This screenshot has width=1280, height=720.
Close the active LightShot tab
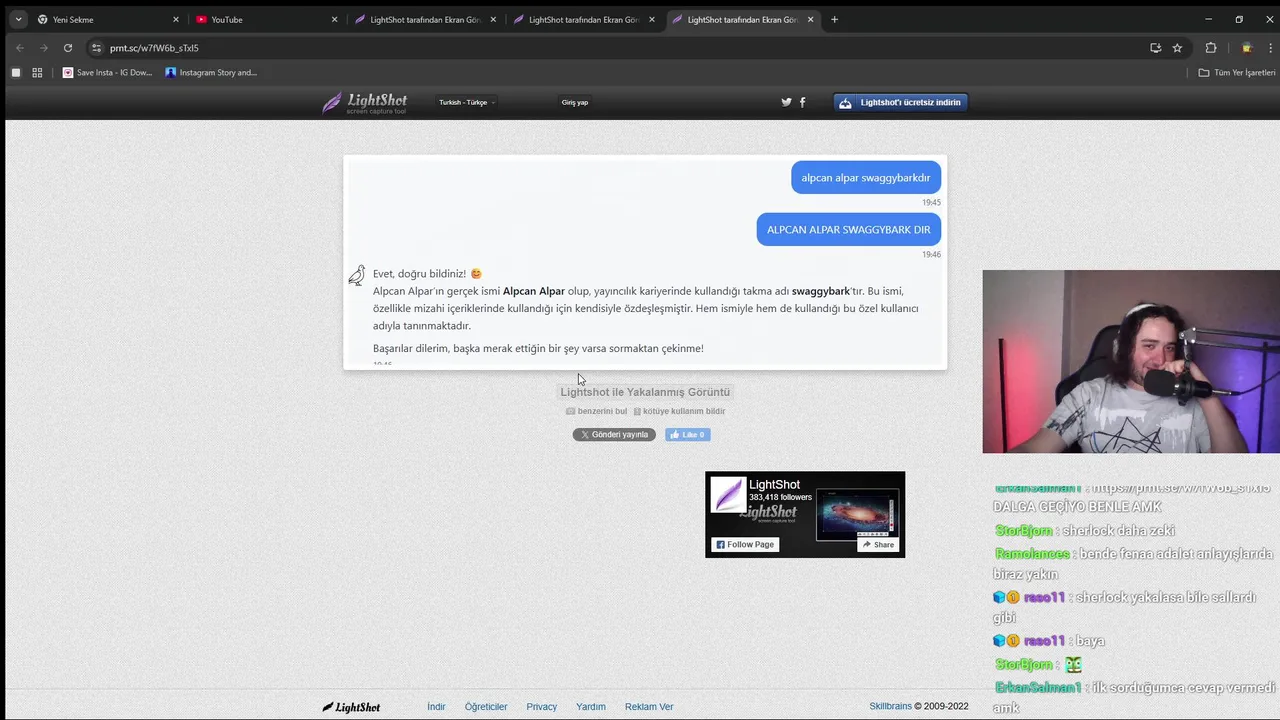pyautogui.click(x=810, y=19)
